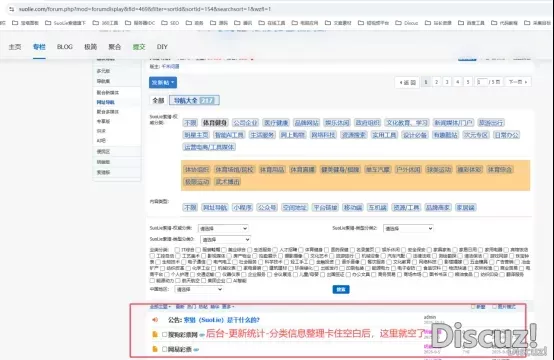This screenshot has width=554, height=360.
Task: Click the blue 搜索 button
Action: [341, 290]
